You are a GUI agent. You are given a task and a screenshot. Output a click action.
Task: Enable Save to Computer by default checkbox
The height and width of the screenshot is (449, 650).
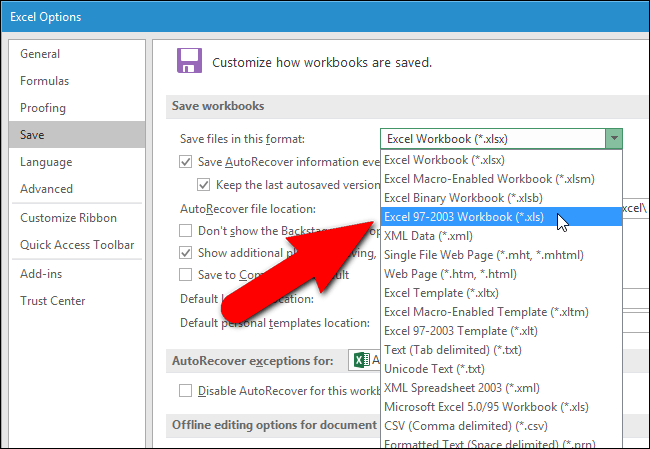click(x=185, y=274)
